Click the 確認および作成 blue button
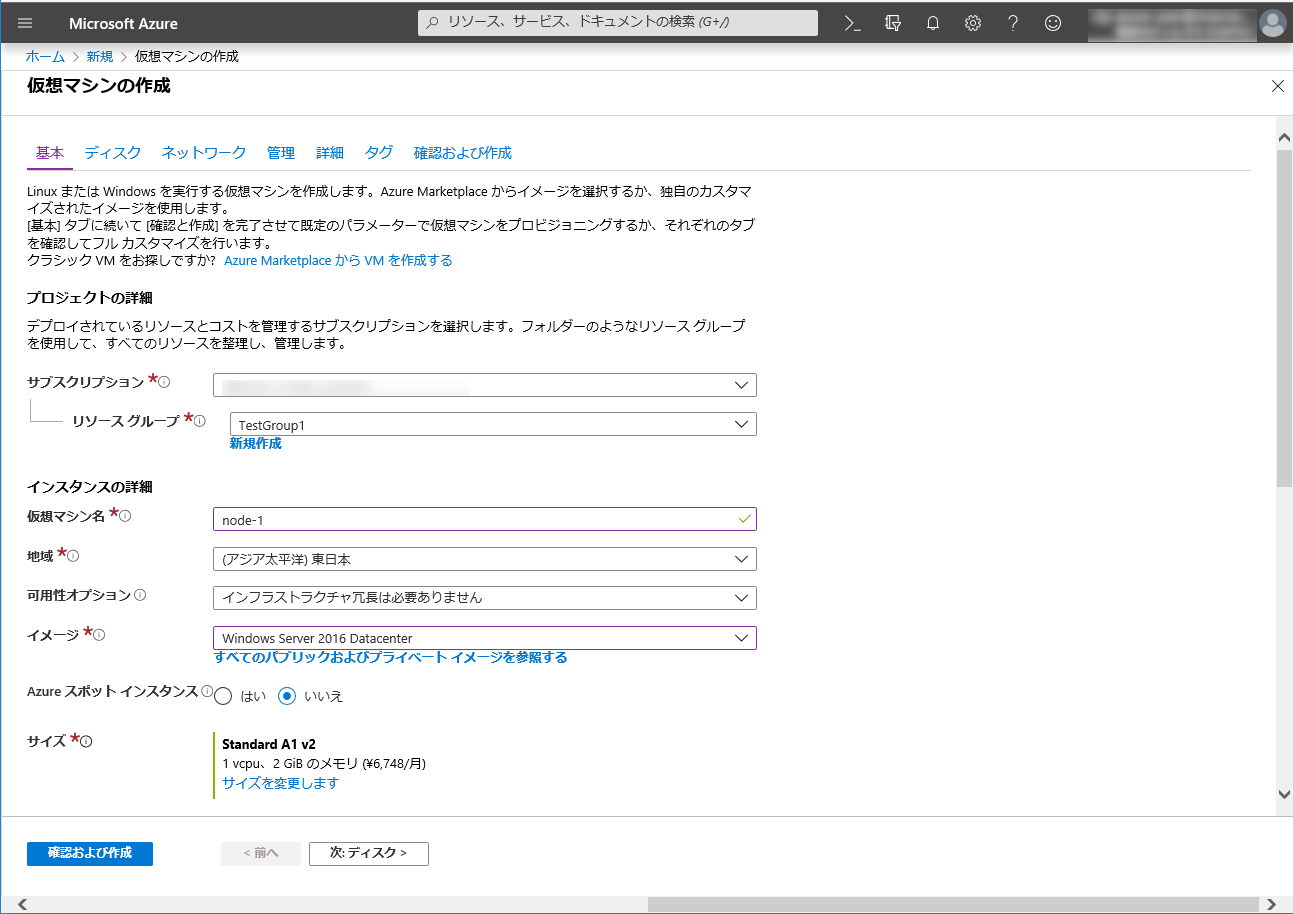The width and height of the screenshot is (1293, 914). tap(90, 853)
